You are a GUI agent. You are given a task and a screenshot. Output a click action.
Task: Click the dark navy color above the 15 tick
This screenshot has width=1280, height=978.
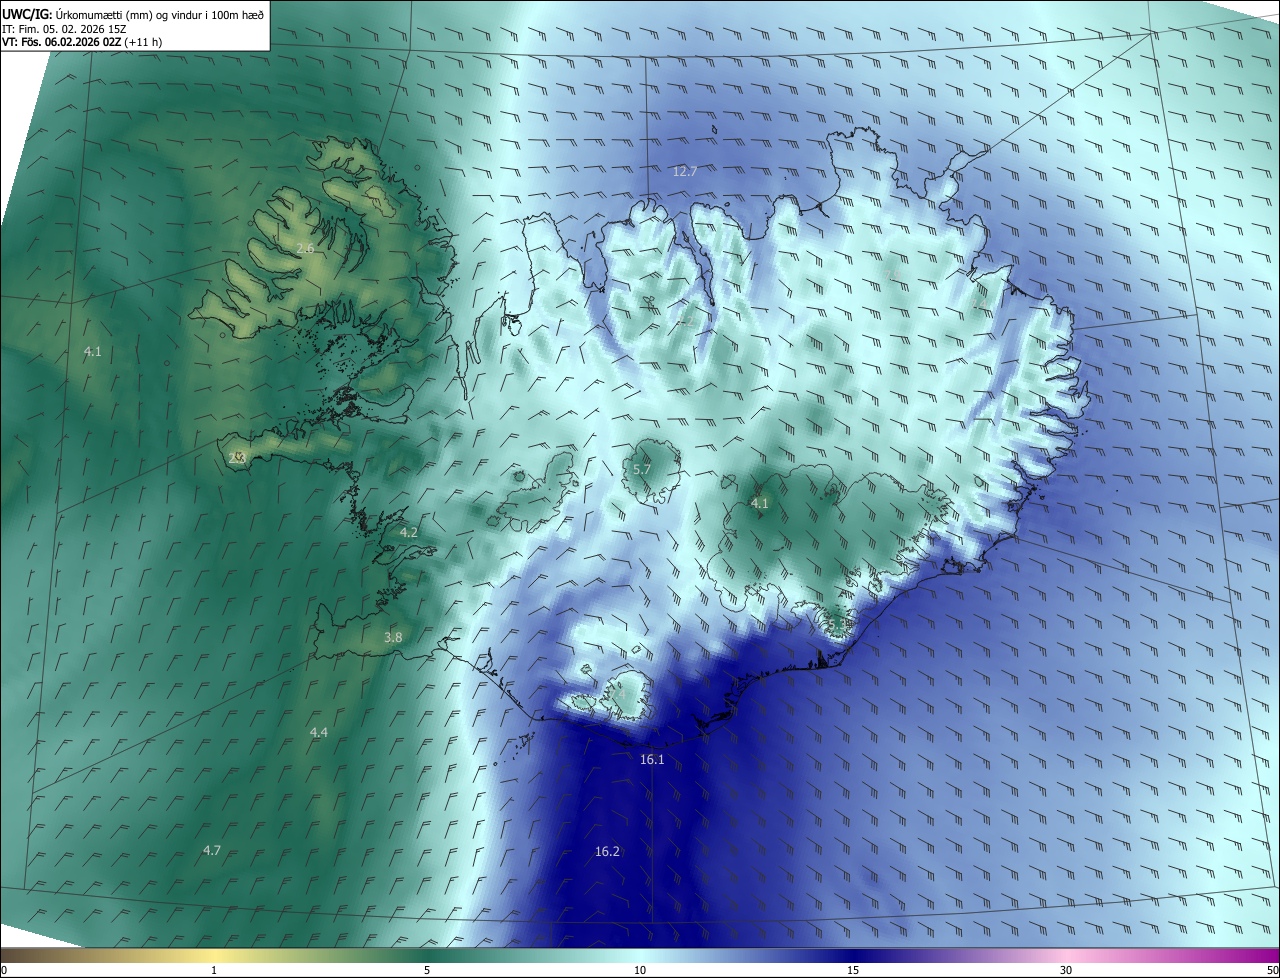coord(853,955)
